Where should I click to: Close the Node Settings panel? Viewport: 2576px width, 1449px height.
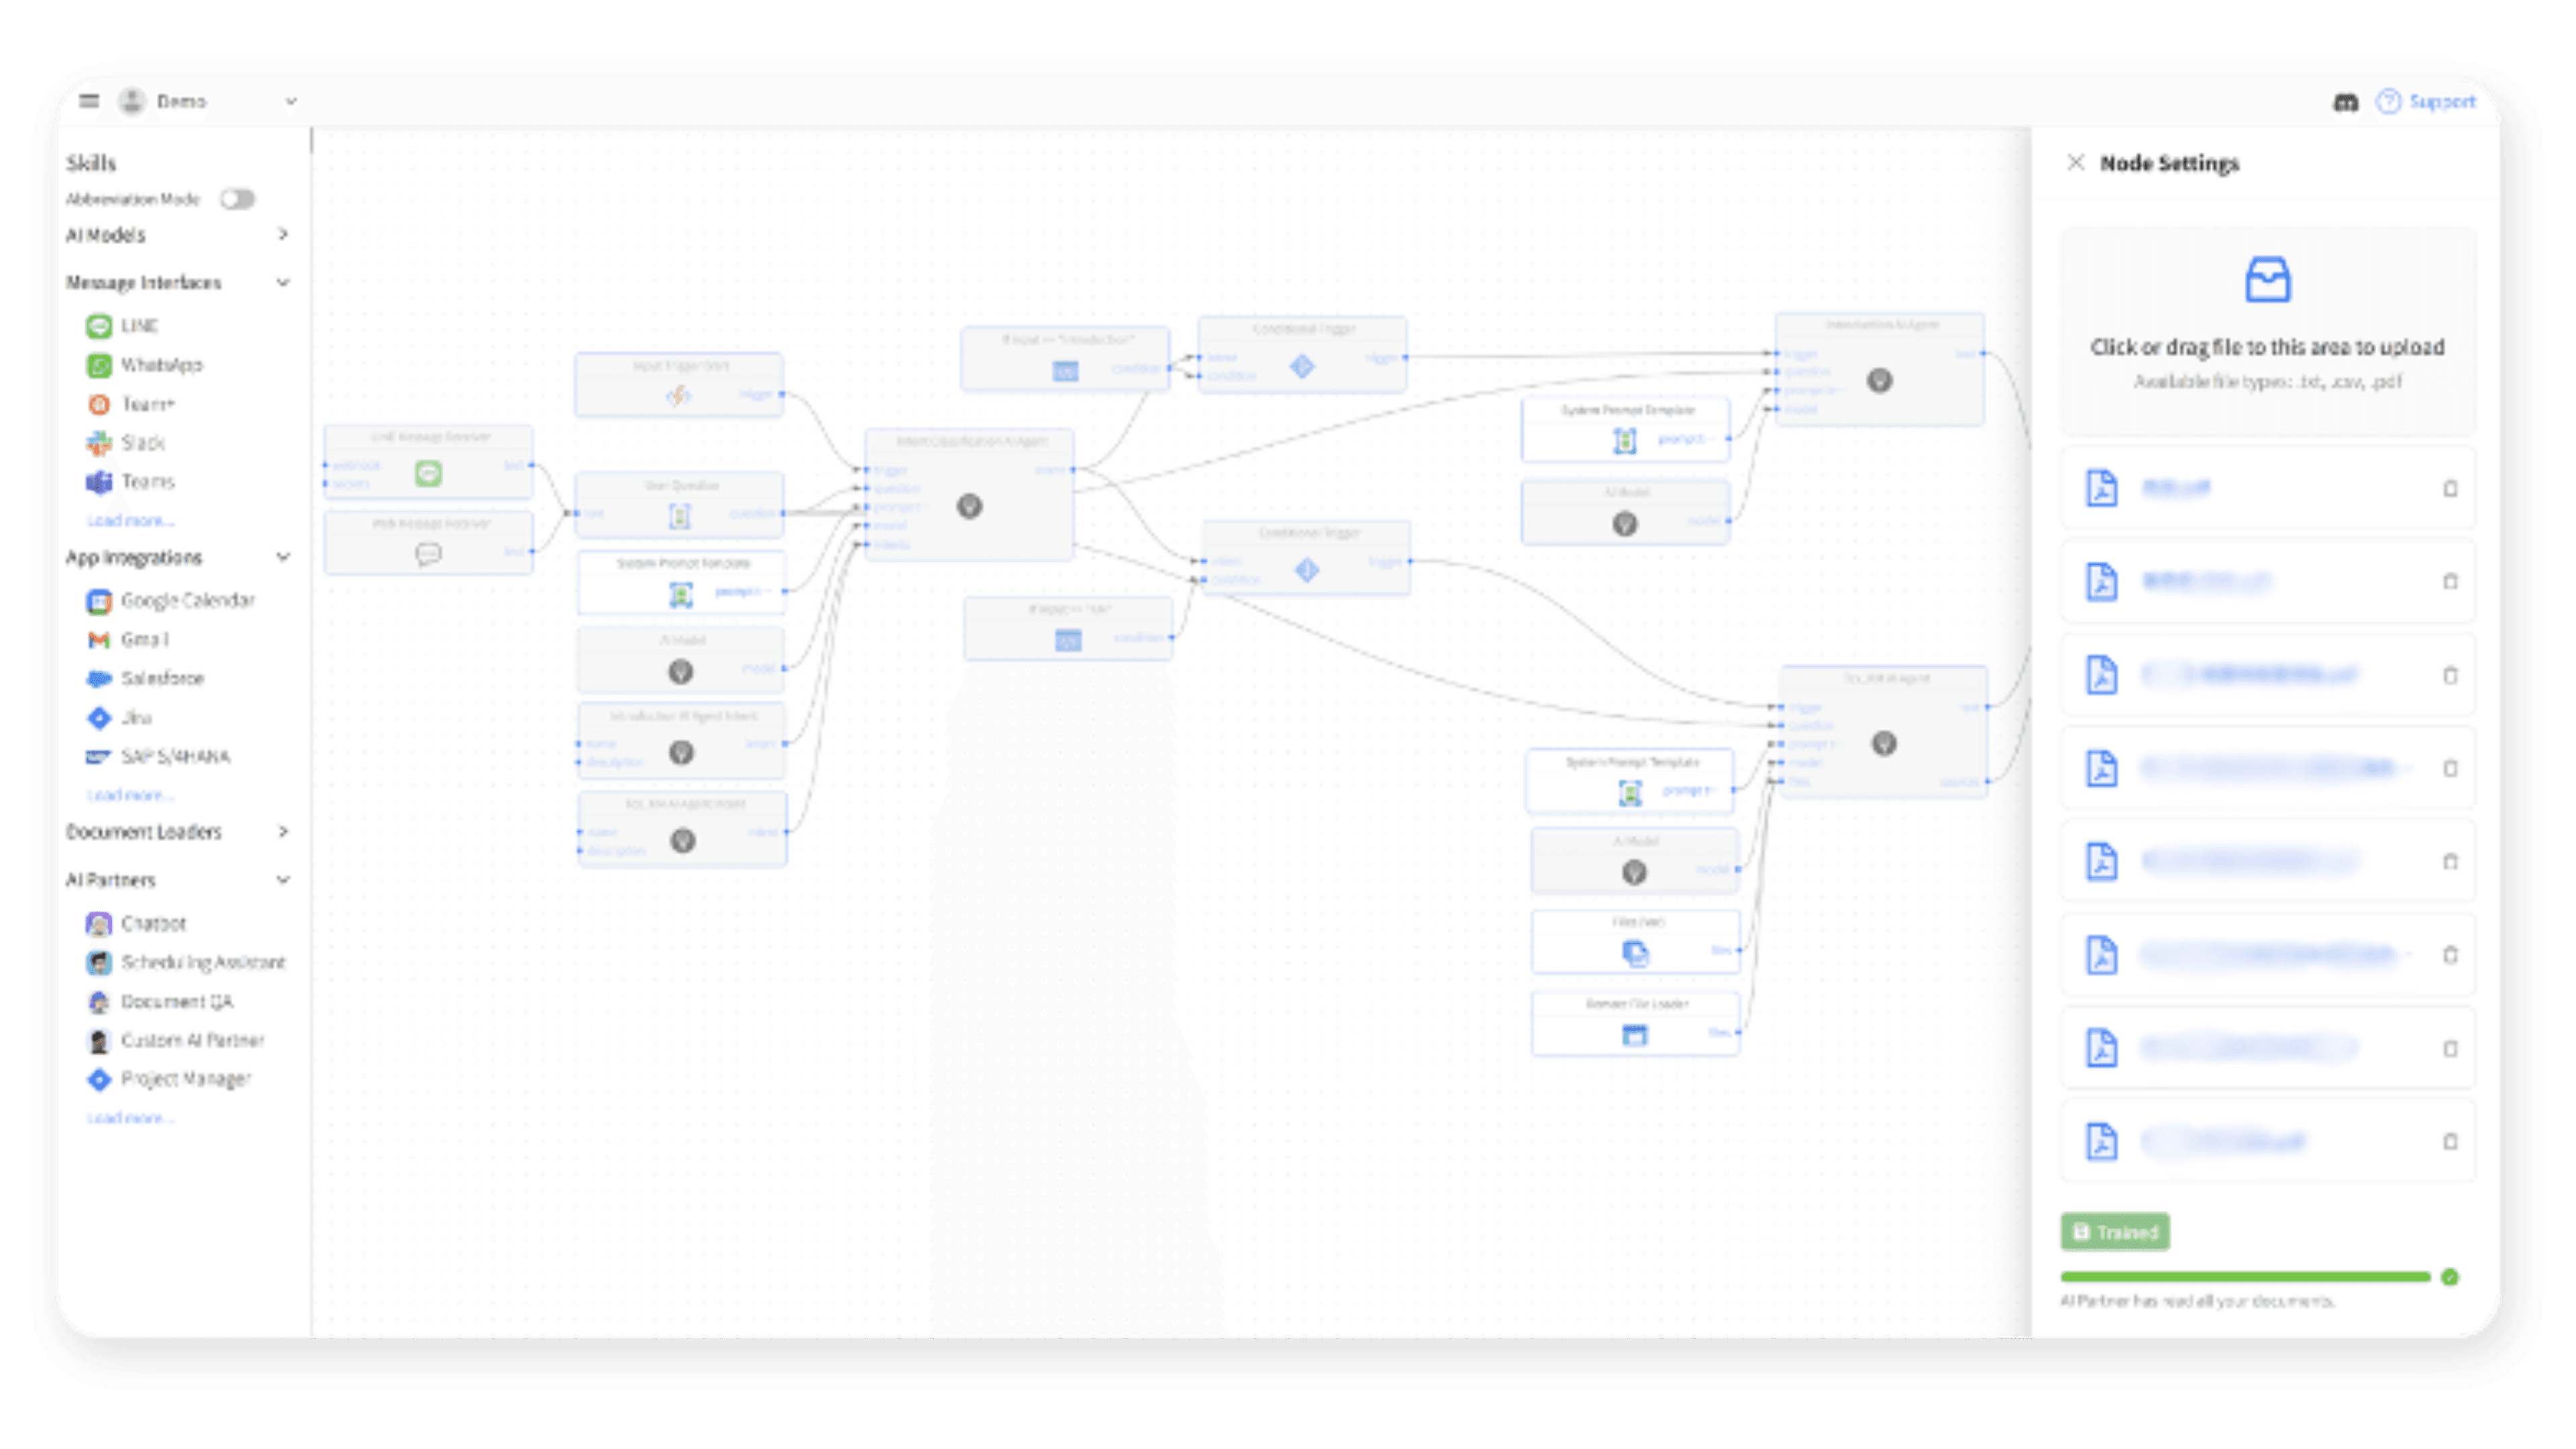(x=2076, y=163)
